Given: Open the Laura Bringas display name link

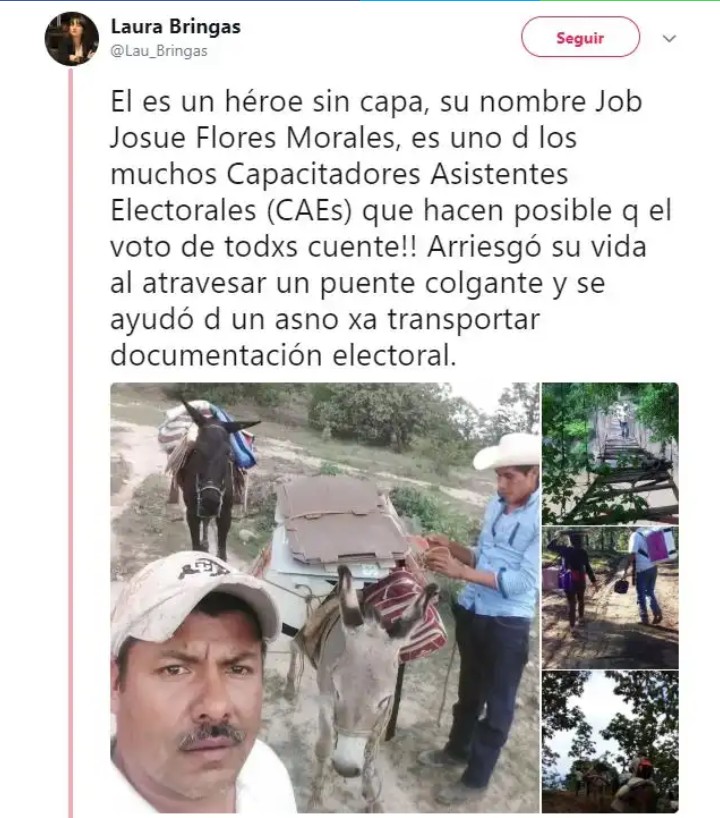Looking at the screenshot, I should [175, 27].
